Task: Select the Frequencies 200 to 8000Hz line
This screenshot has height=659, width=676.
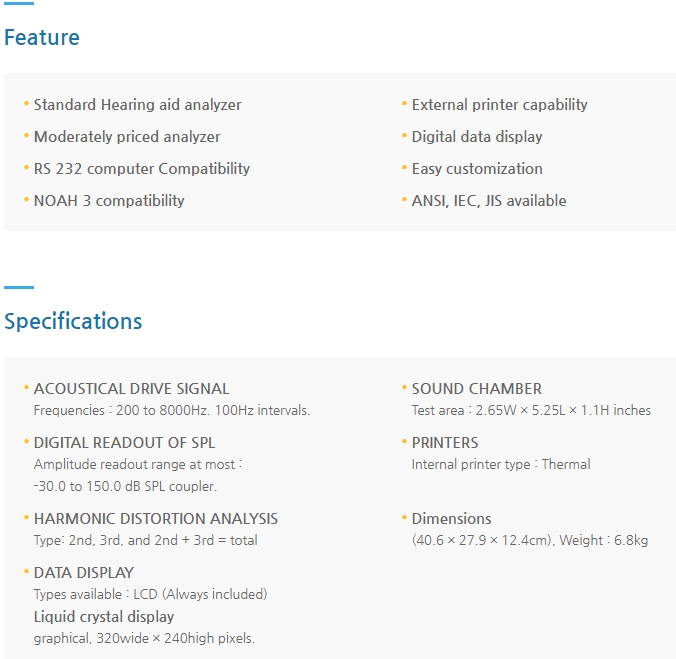Action: click(x=172, y=410)
